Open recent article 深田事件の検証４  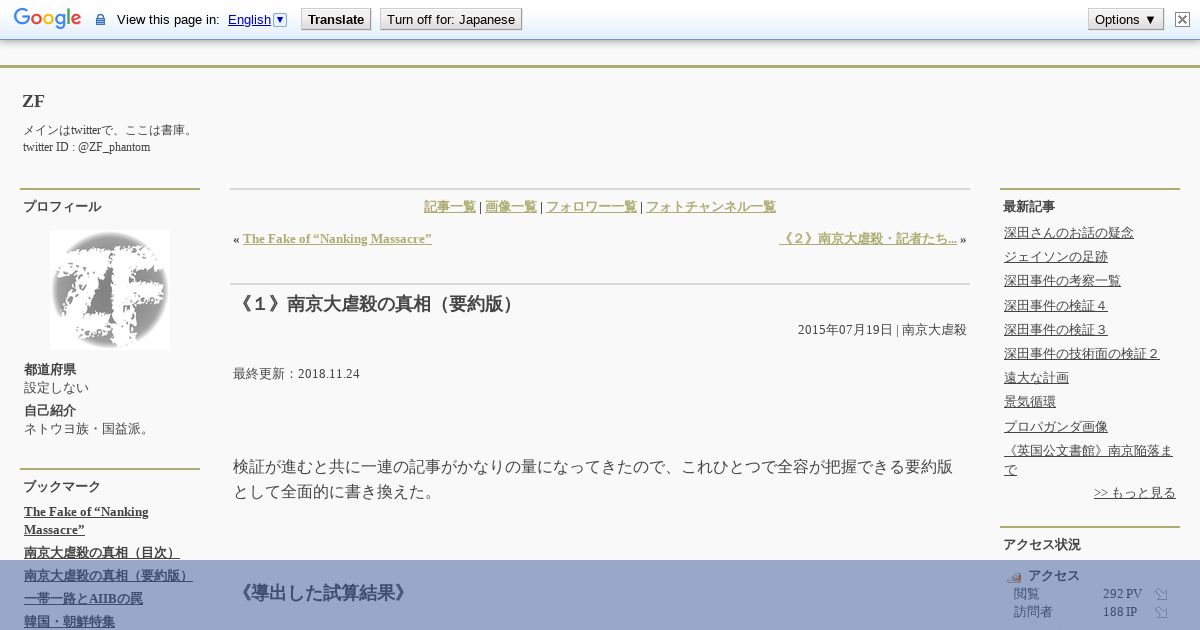coord(1056,306)
